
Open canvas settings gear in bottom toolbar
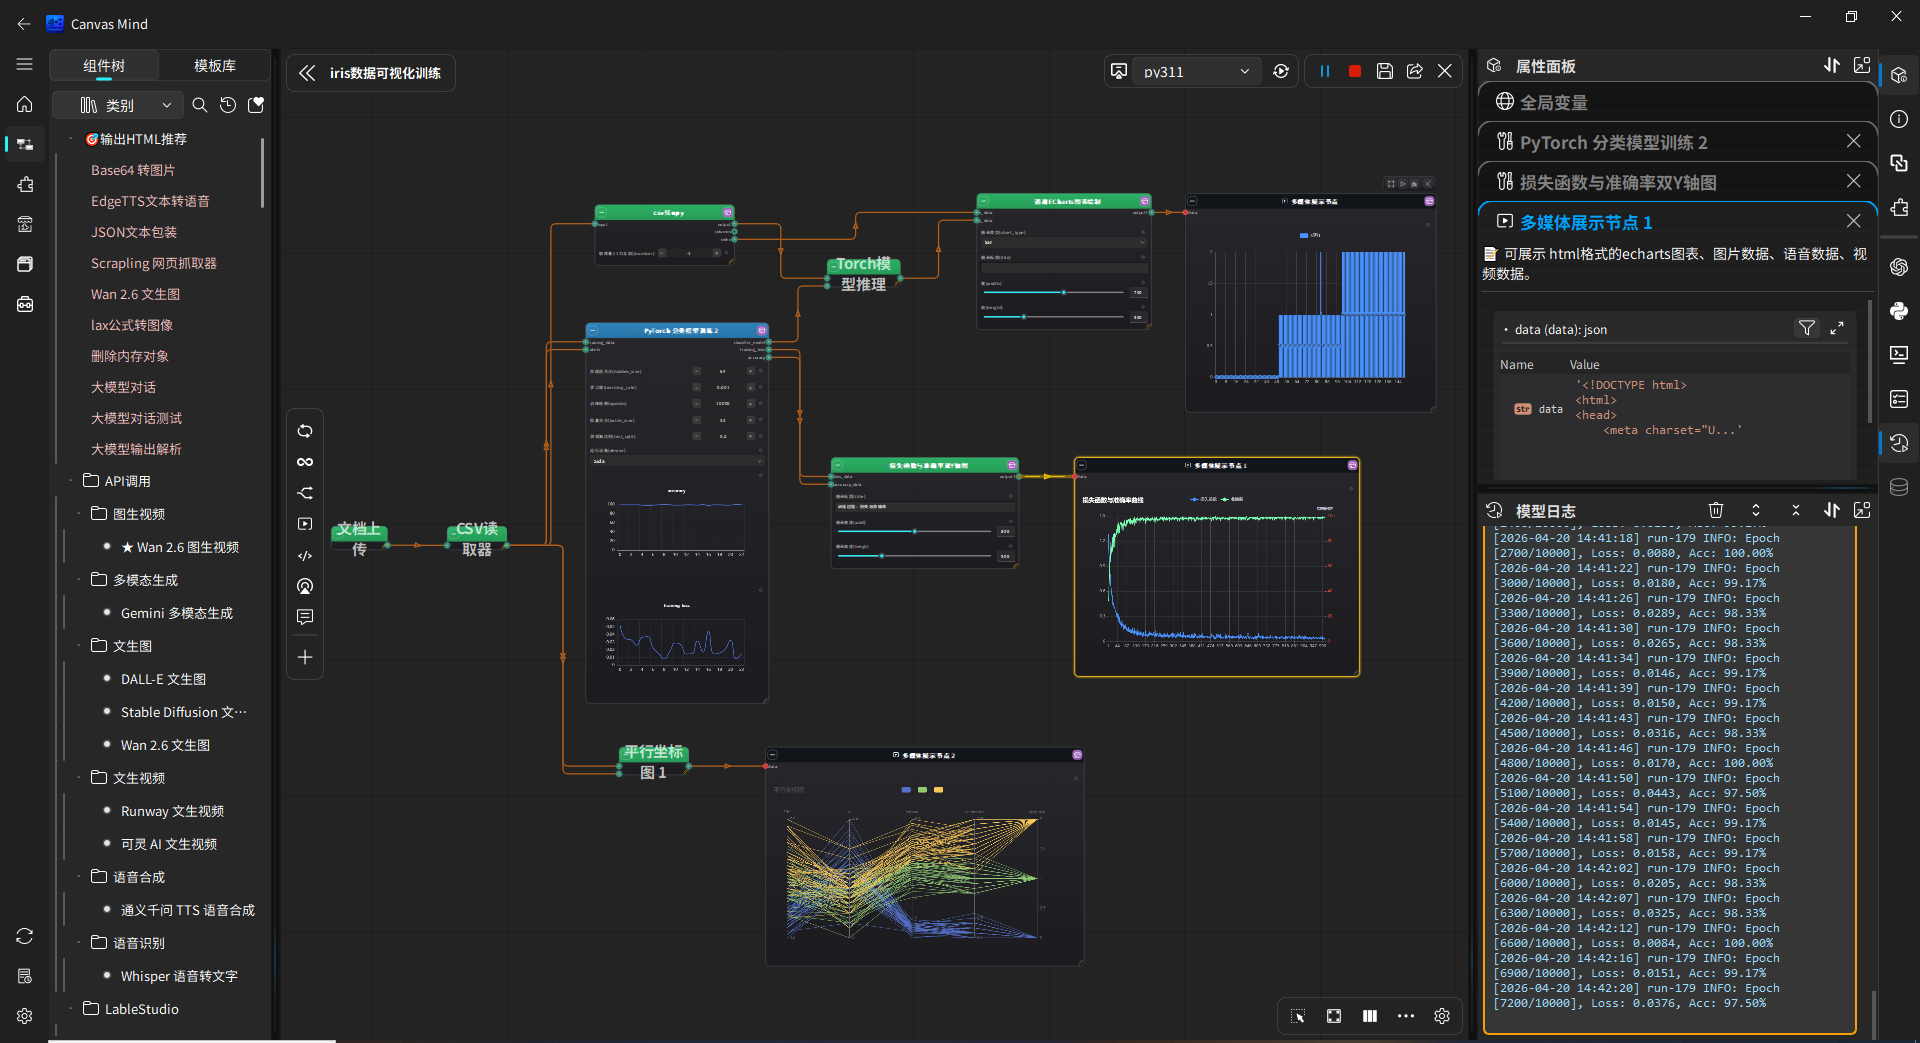coord(1442,1016)
